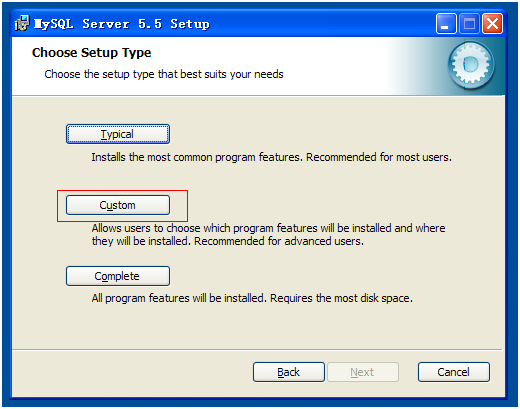Maximize the MySQL Setup window
The image size is (520, 409).
(469, 24)
